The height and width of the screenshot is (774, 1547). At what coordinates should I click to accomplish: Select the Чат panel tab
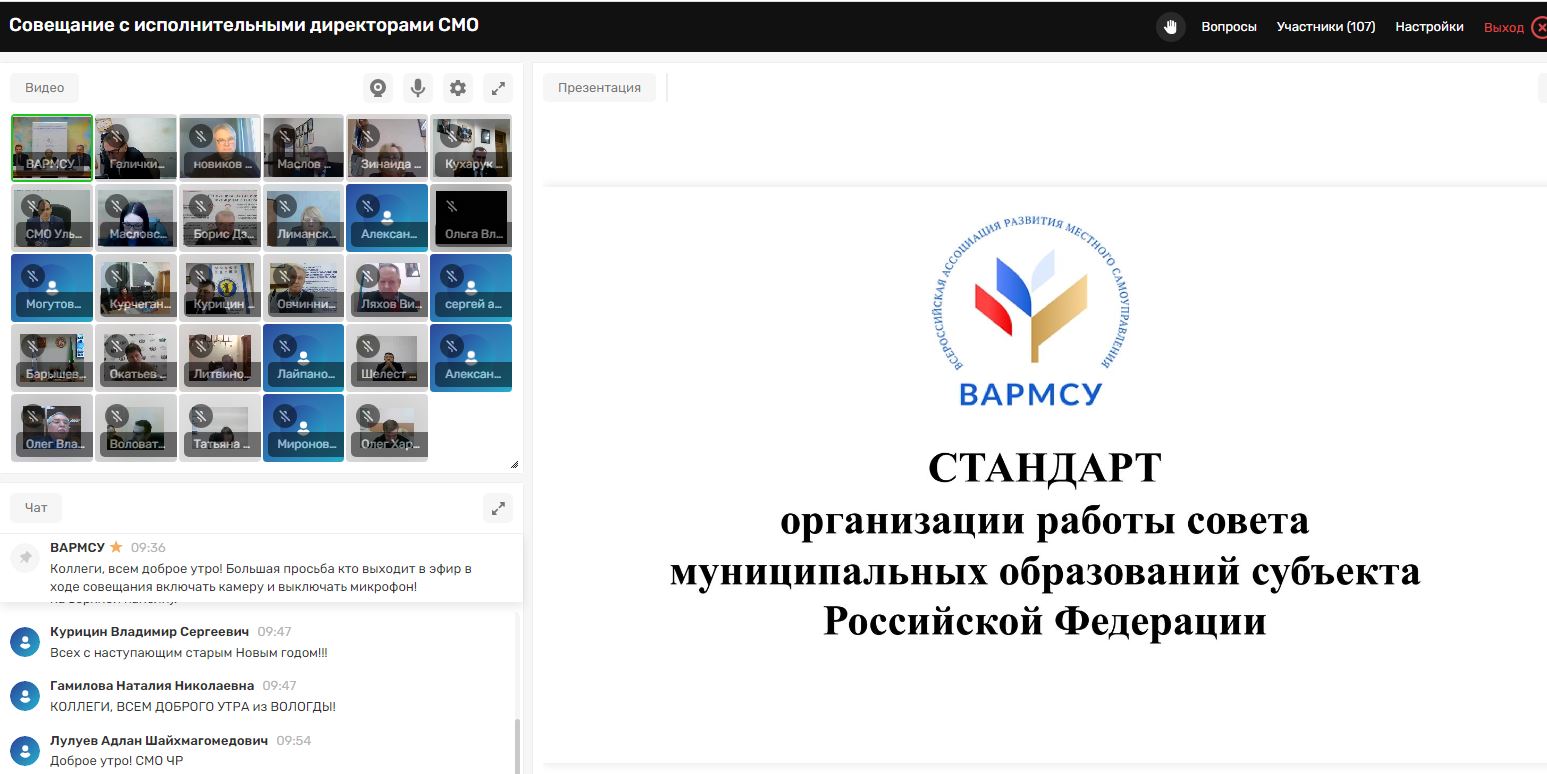click(x=36, y=508)
